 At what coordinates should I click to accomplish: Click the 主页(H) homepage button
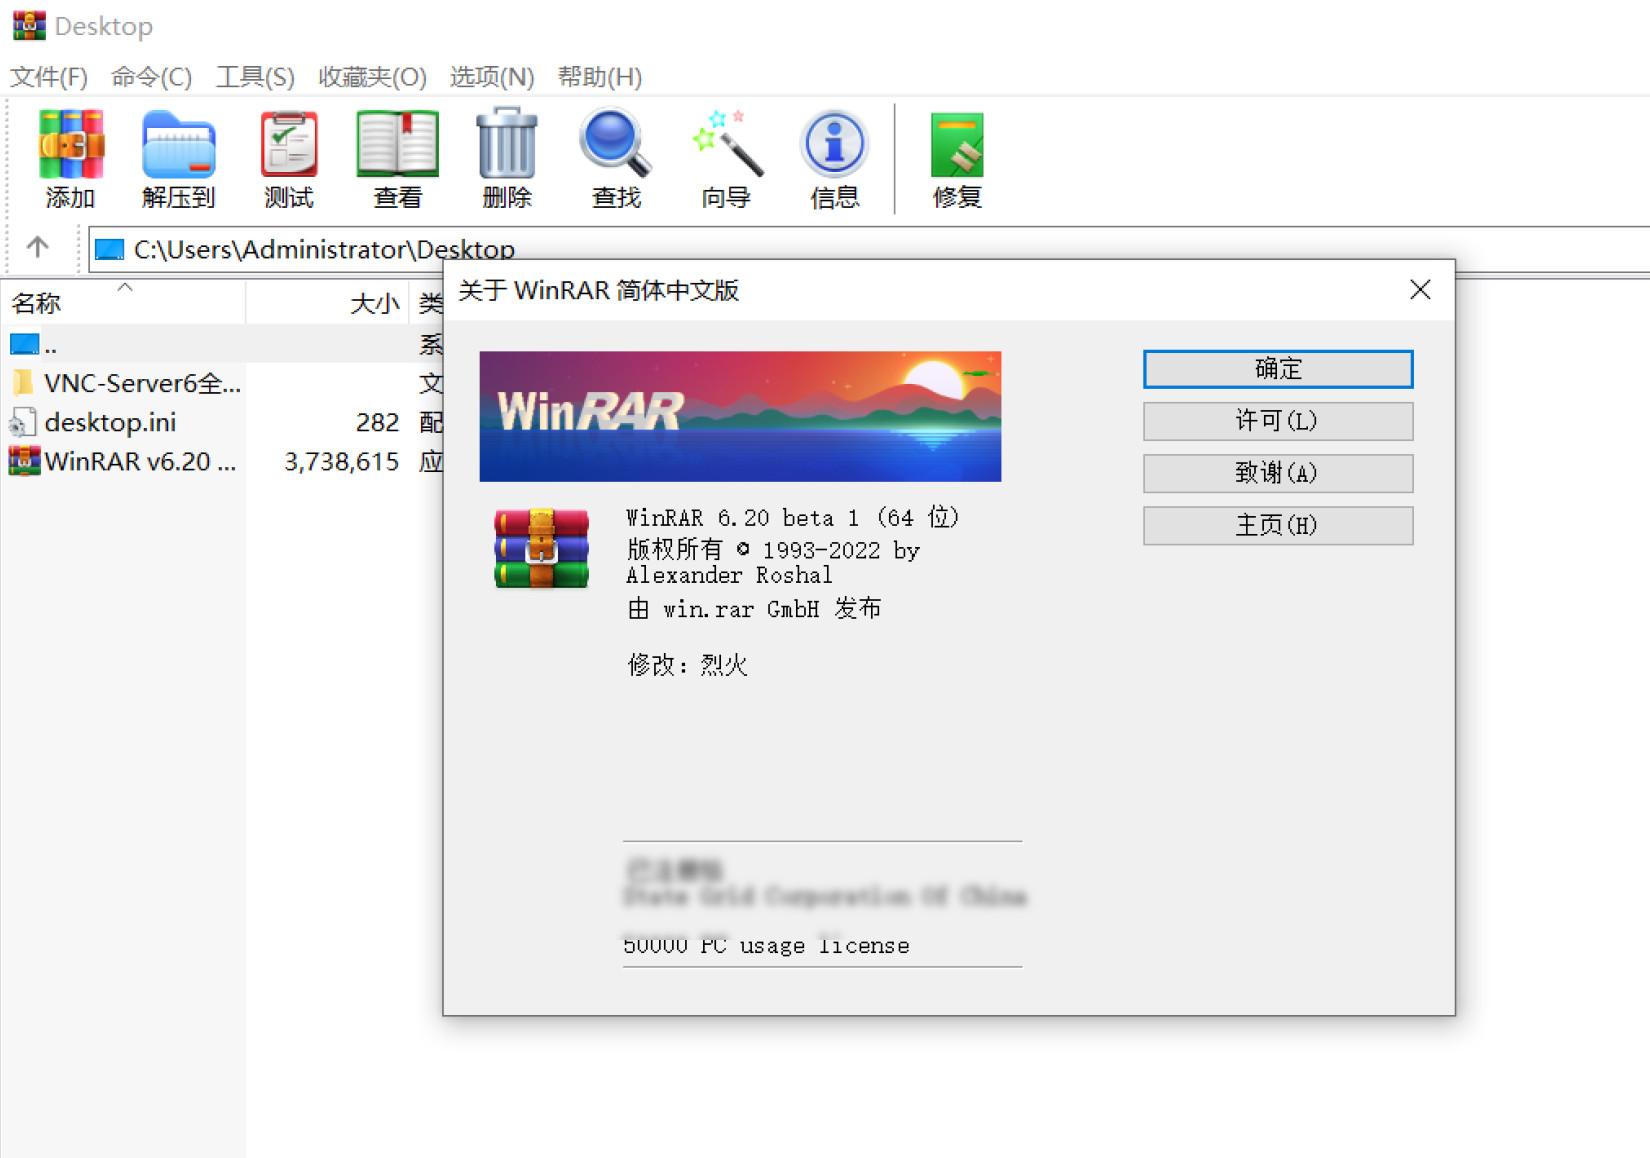tap(1278, 525)
